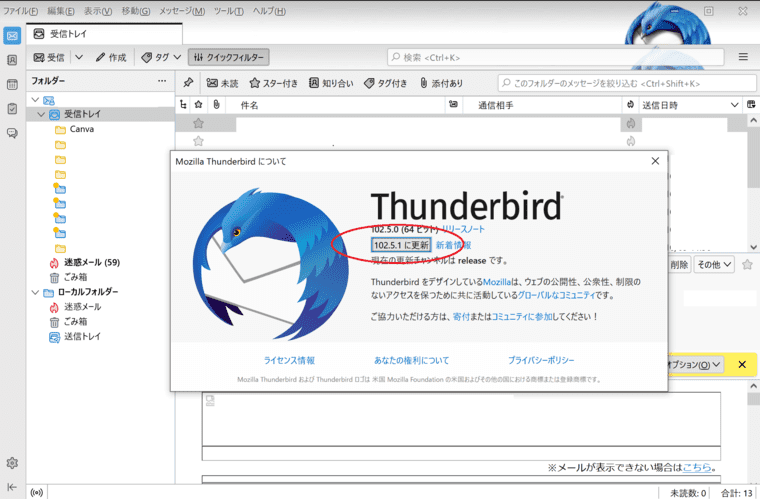Open the Address Book sidebar icon
The height and width of the screenshot is (499, 760).
(12, 60)
